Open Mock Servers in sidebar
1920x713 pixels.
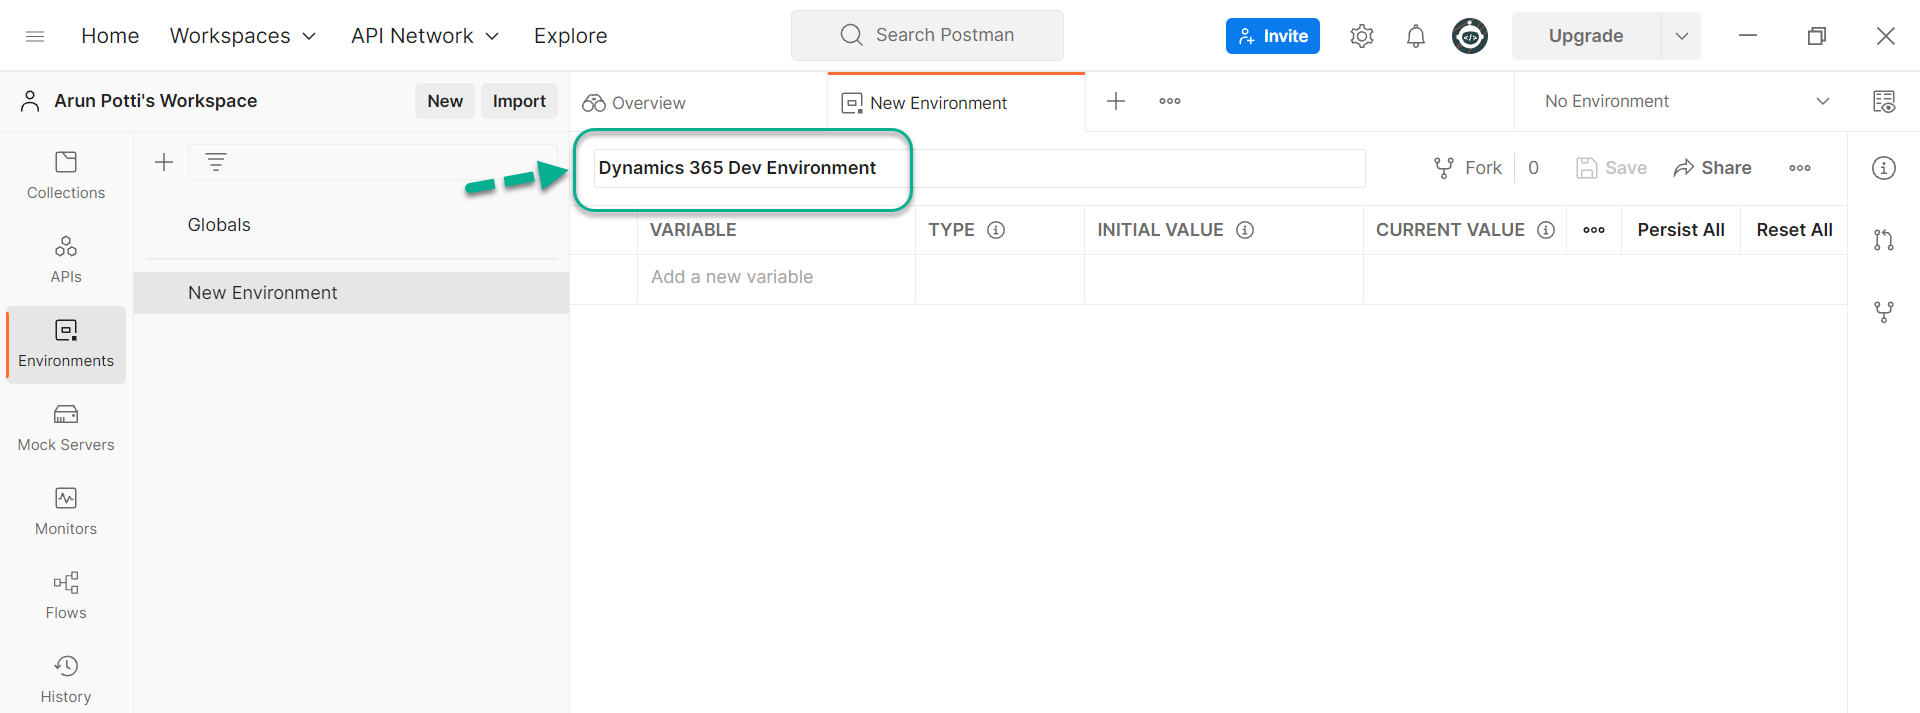point(66,428)
